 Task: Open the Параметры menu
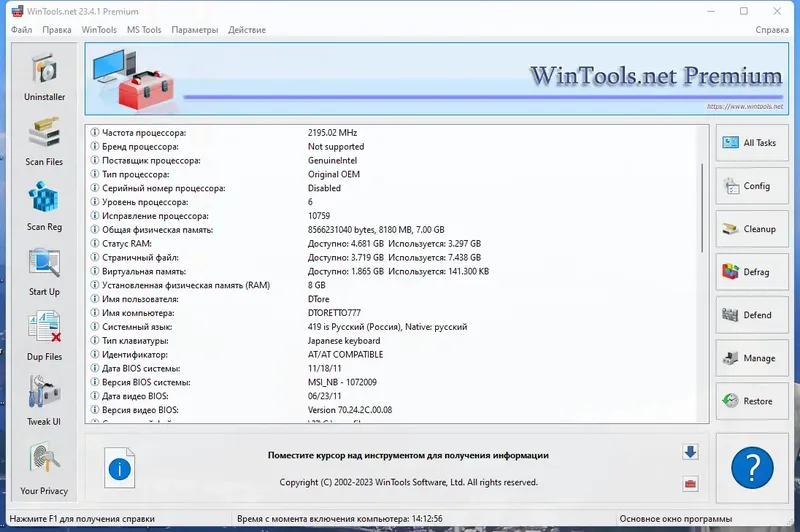[194, 30]
